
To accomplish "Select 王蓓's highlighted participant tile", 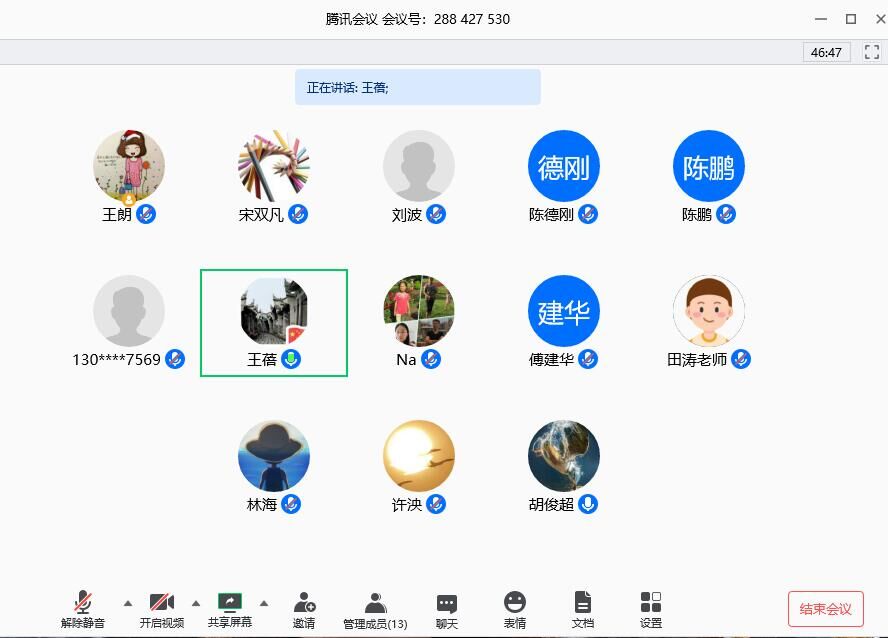I will tap(274, 322).
